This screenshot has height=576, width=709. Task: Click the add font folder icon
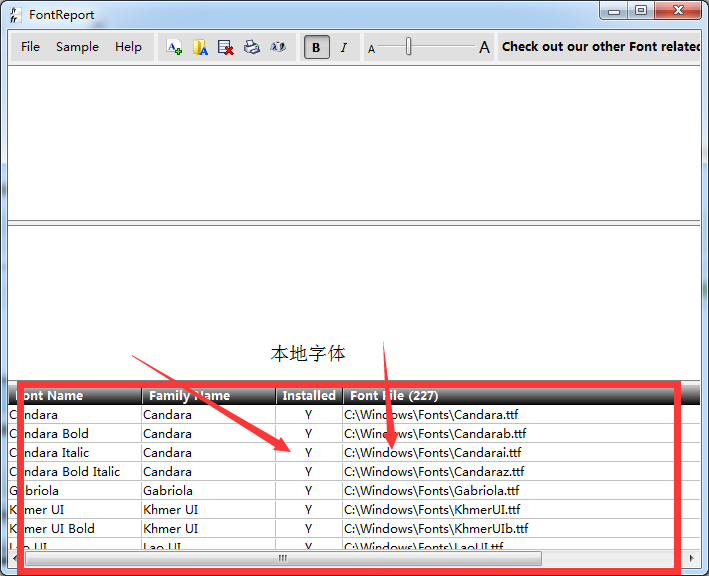pyautogui.click(x=200, y=47)
